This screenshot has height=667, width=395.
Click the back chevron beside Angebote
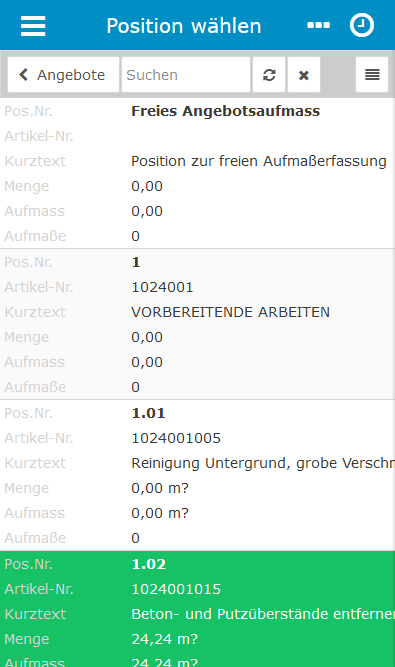(x=23, y=75)
